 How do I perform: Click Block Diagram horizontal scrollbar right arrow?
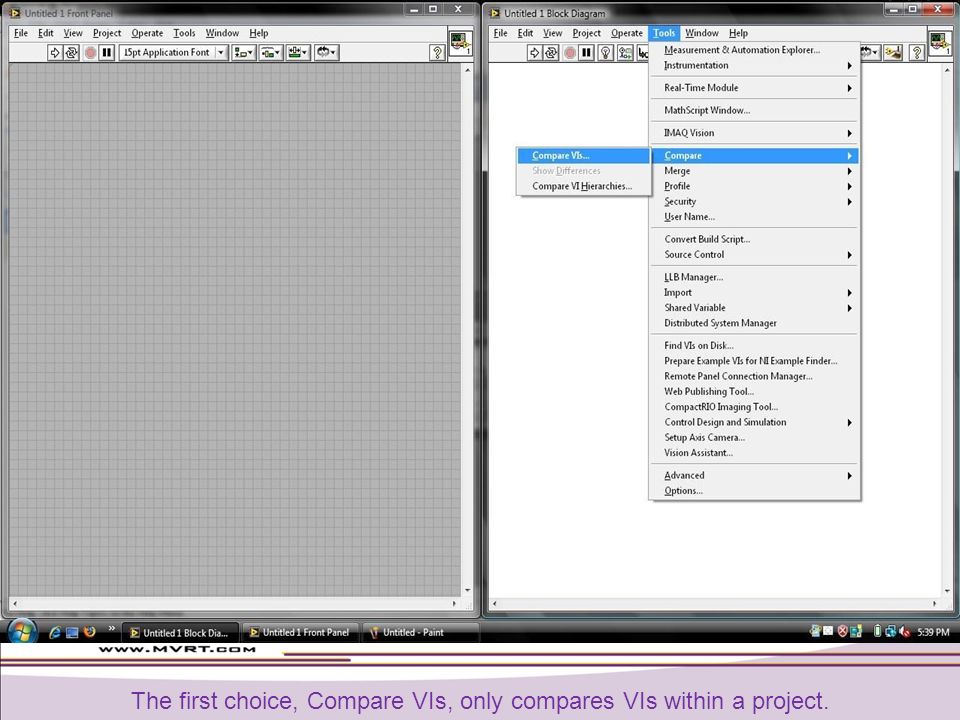(x=934, y=604)
